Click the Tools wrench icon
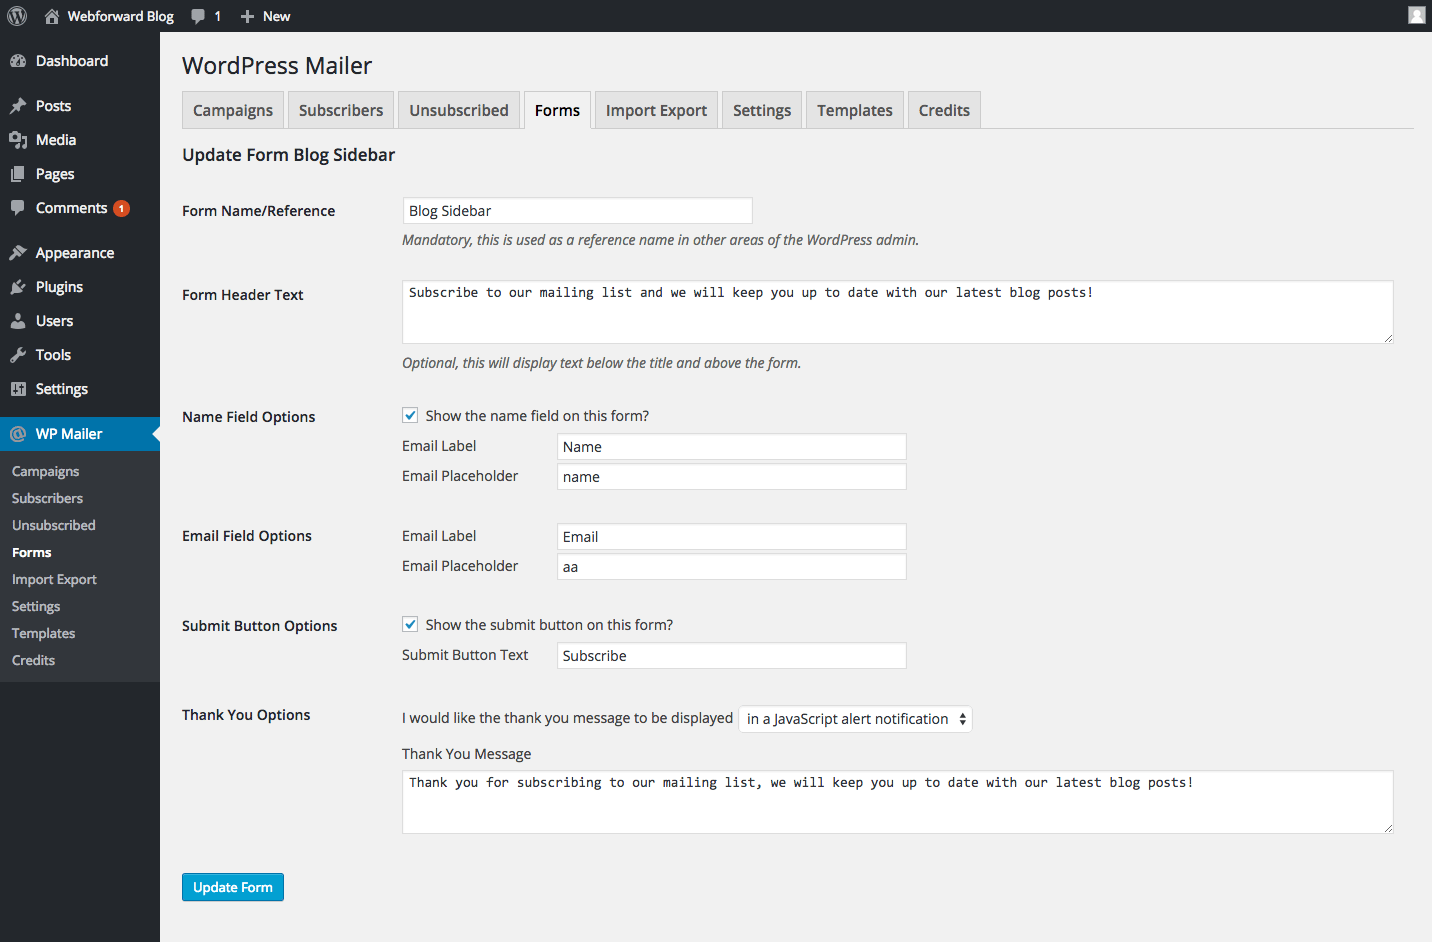The width and height of the screenshot is (1432, 942). 18,355
